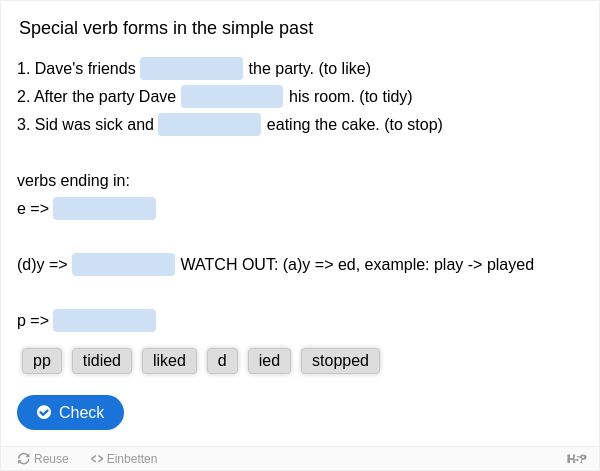Click the Einbetten embed code icon

point(97,458)
